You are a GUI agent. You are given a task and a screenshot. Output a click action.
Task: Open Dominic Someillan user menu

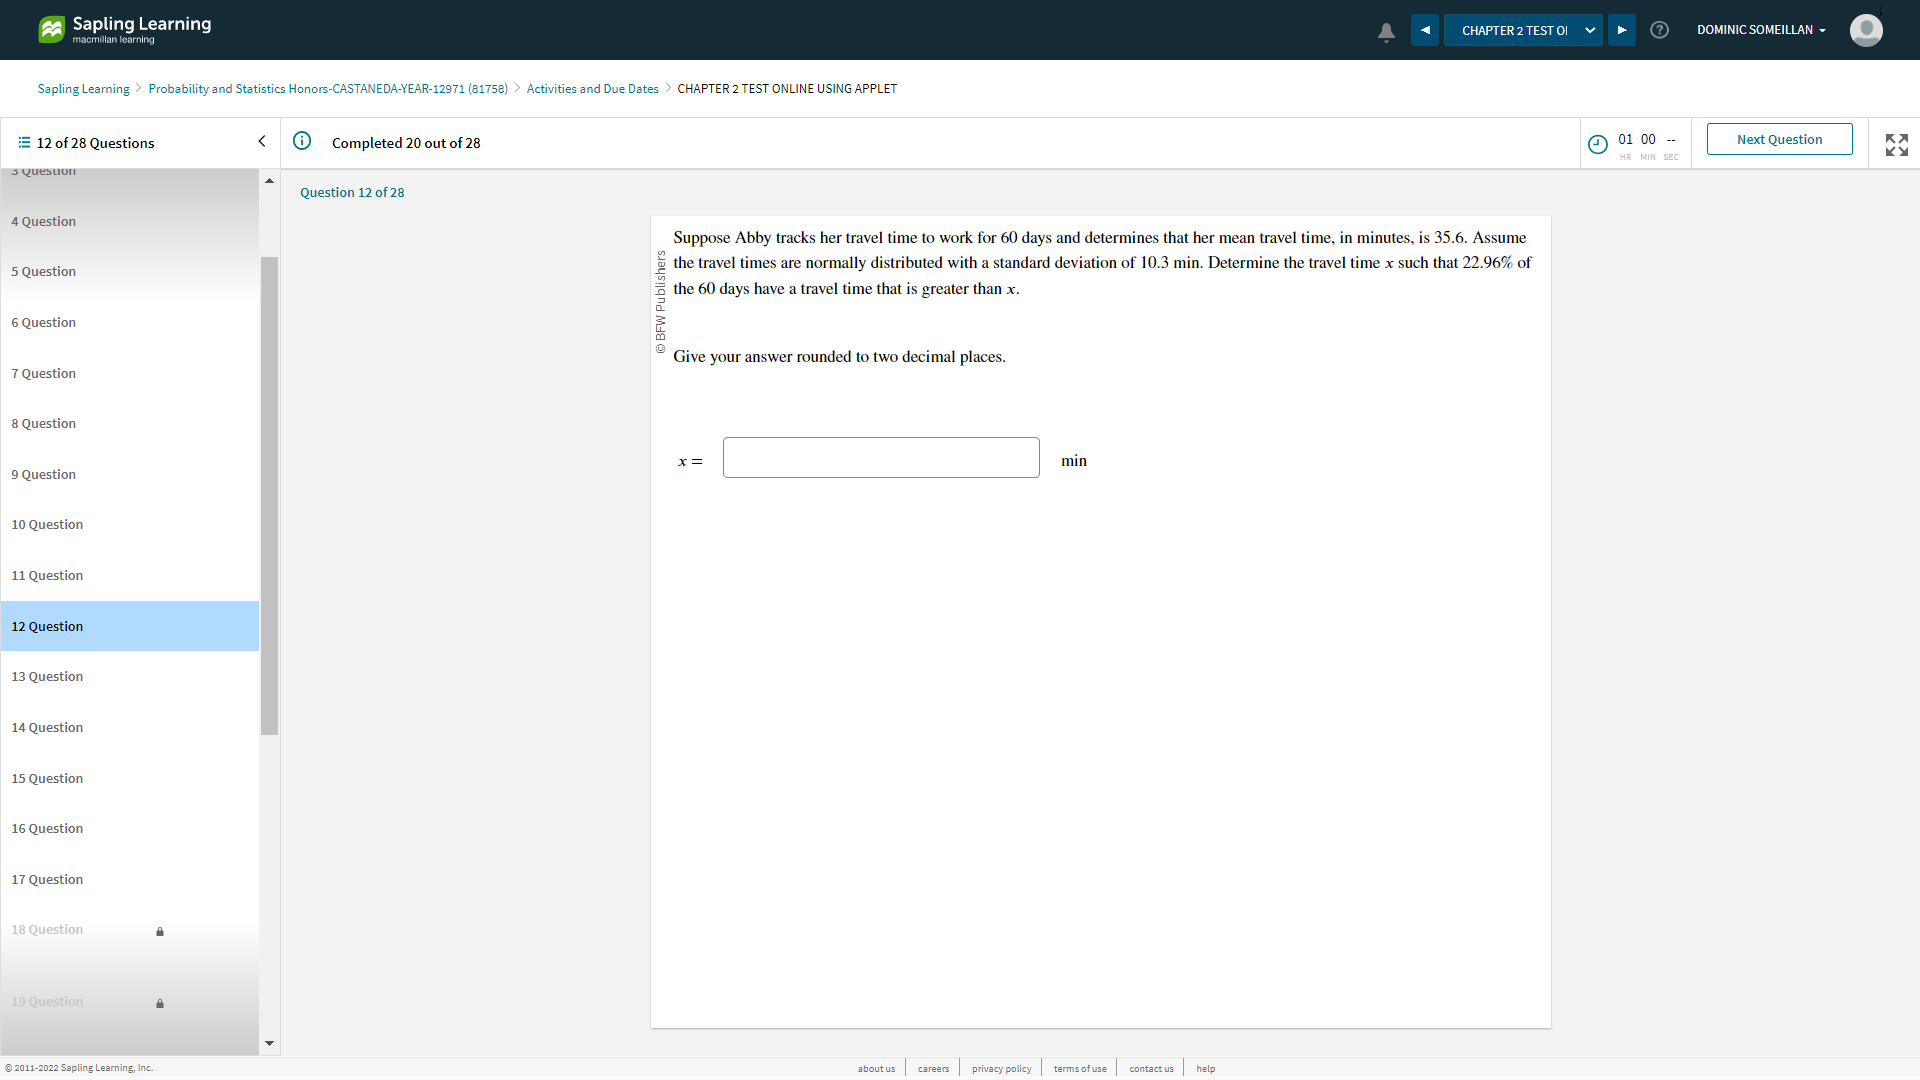(1760, 30)
